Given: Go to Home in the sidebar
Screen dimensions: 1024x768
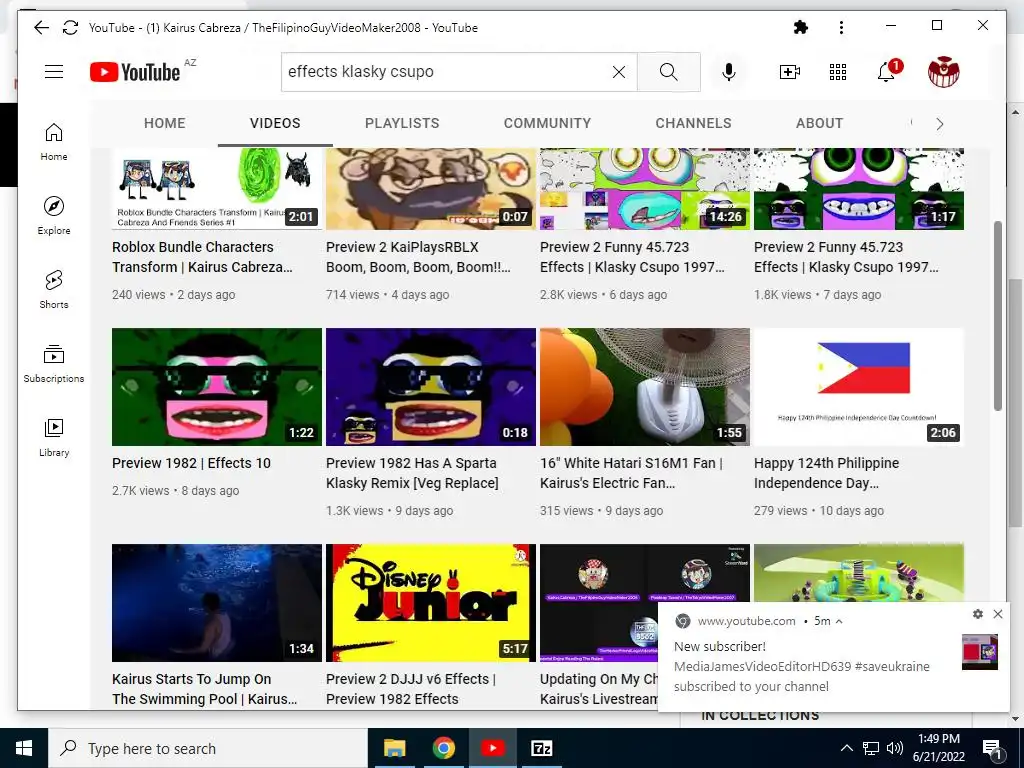Looking at the screenshot, I should [x=54, y=142].
